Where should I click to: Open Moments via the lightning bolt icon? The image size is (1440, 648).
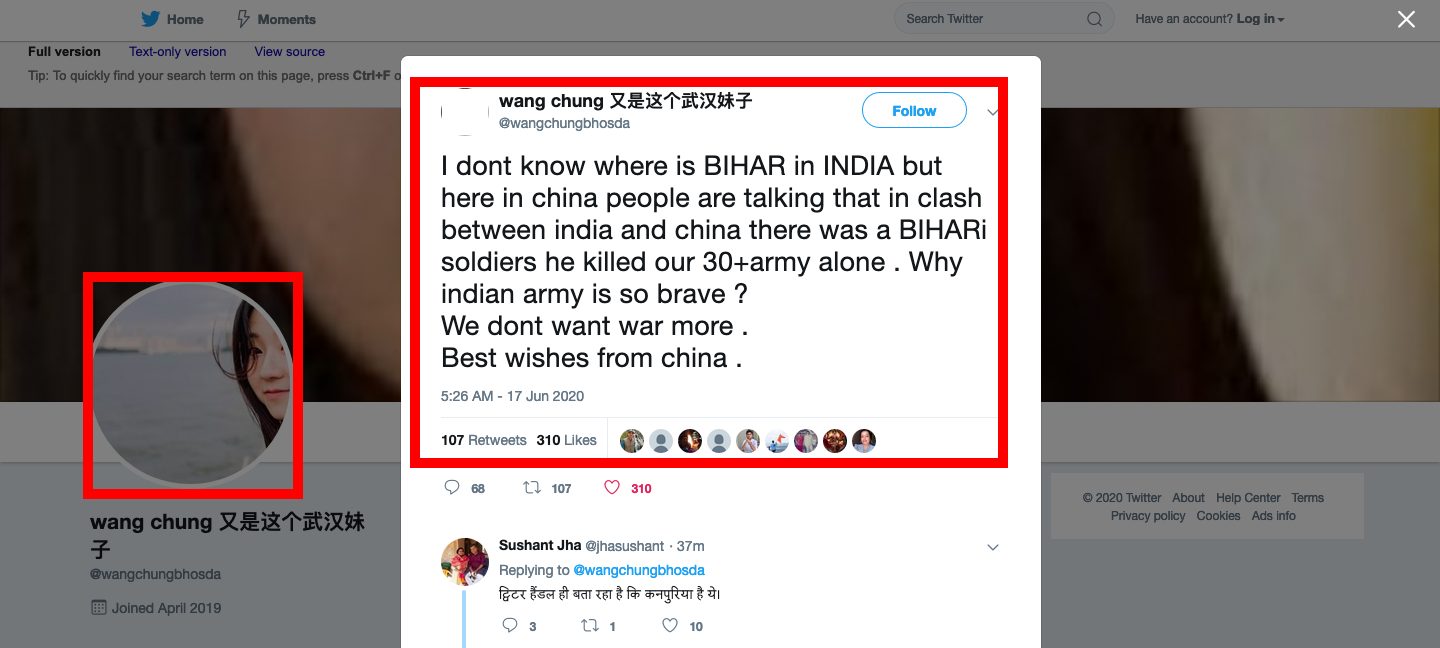(243, 19)
